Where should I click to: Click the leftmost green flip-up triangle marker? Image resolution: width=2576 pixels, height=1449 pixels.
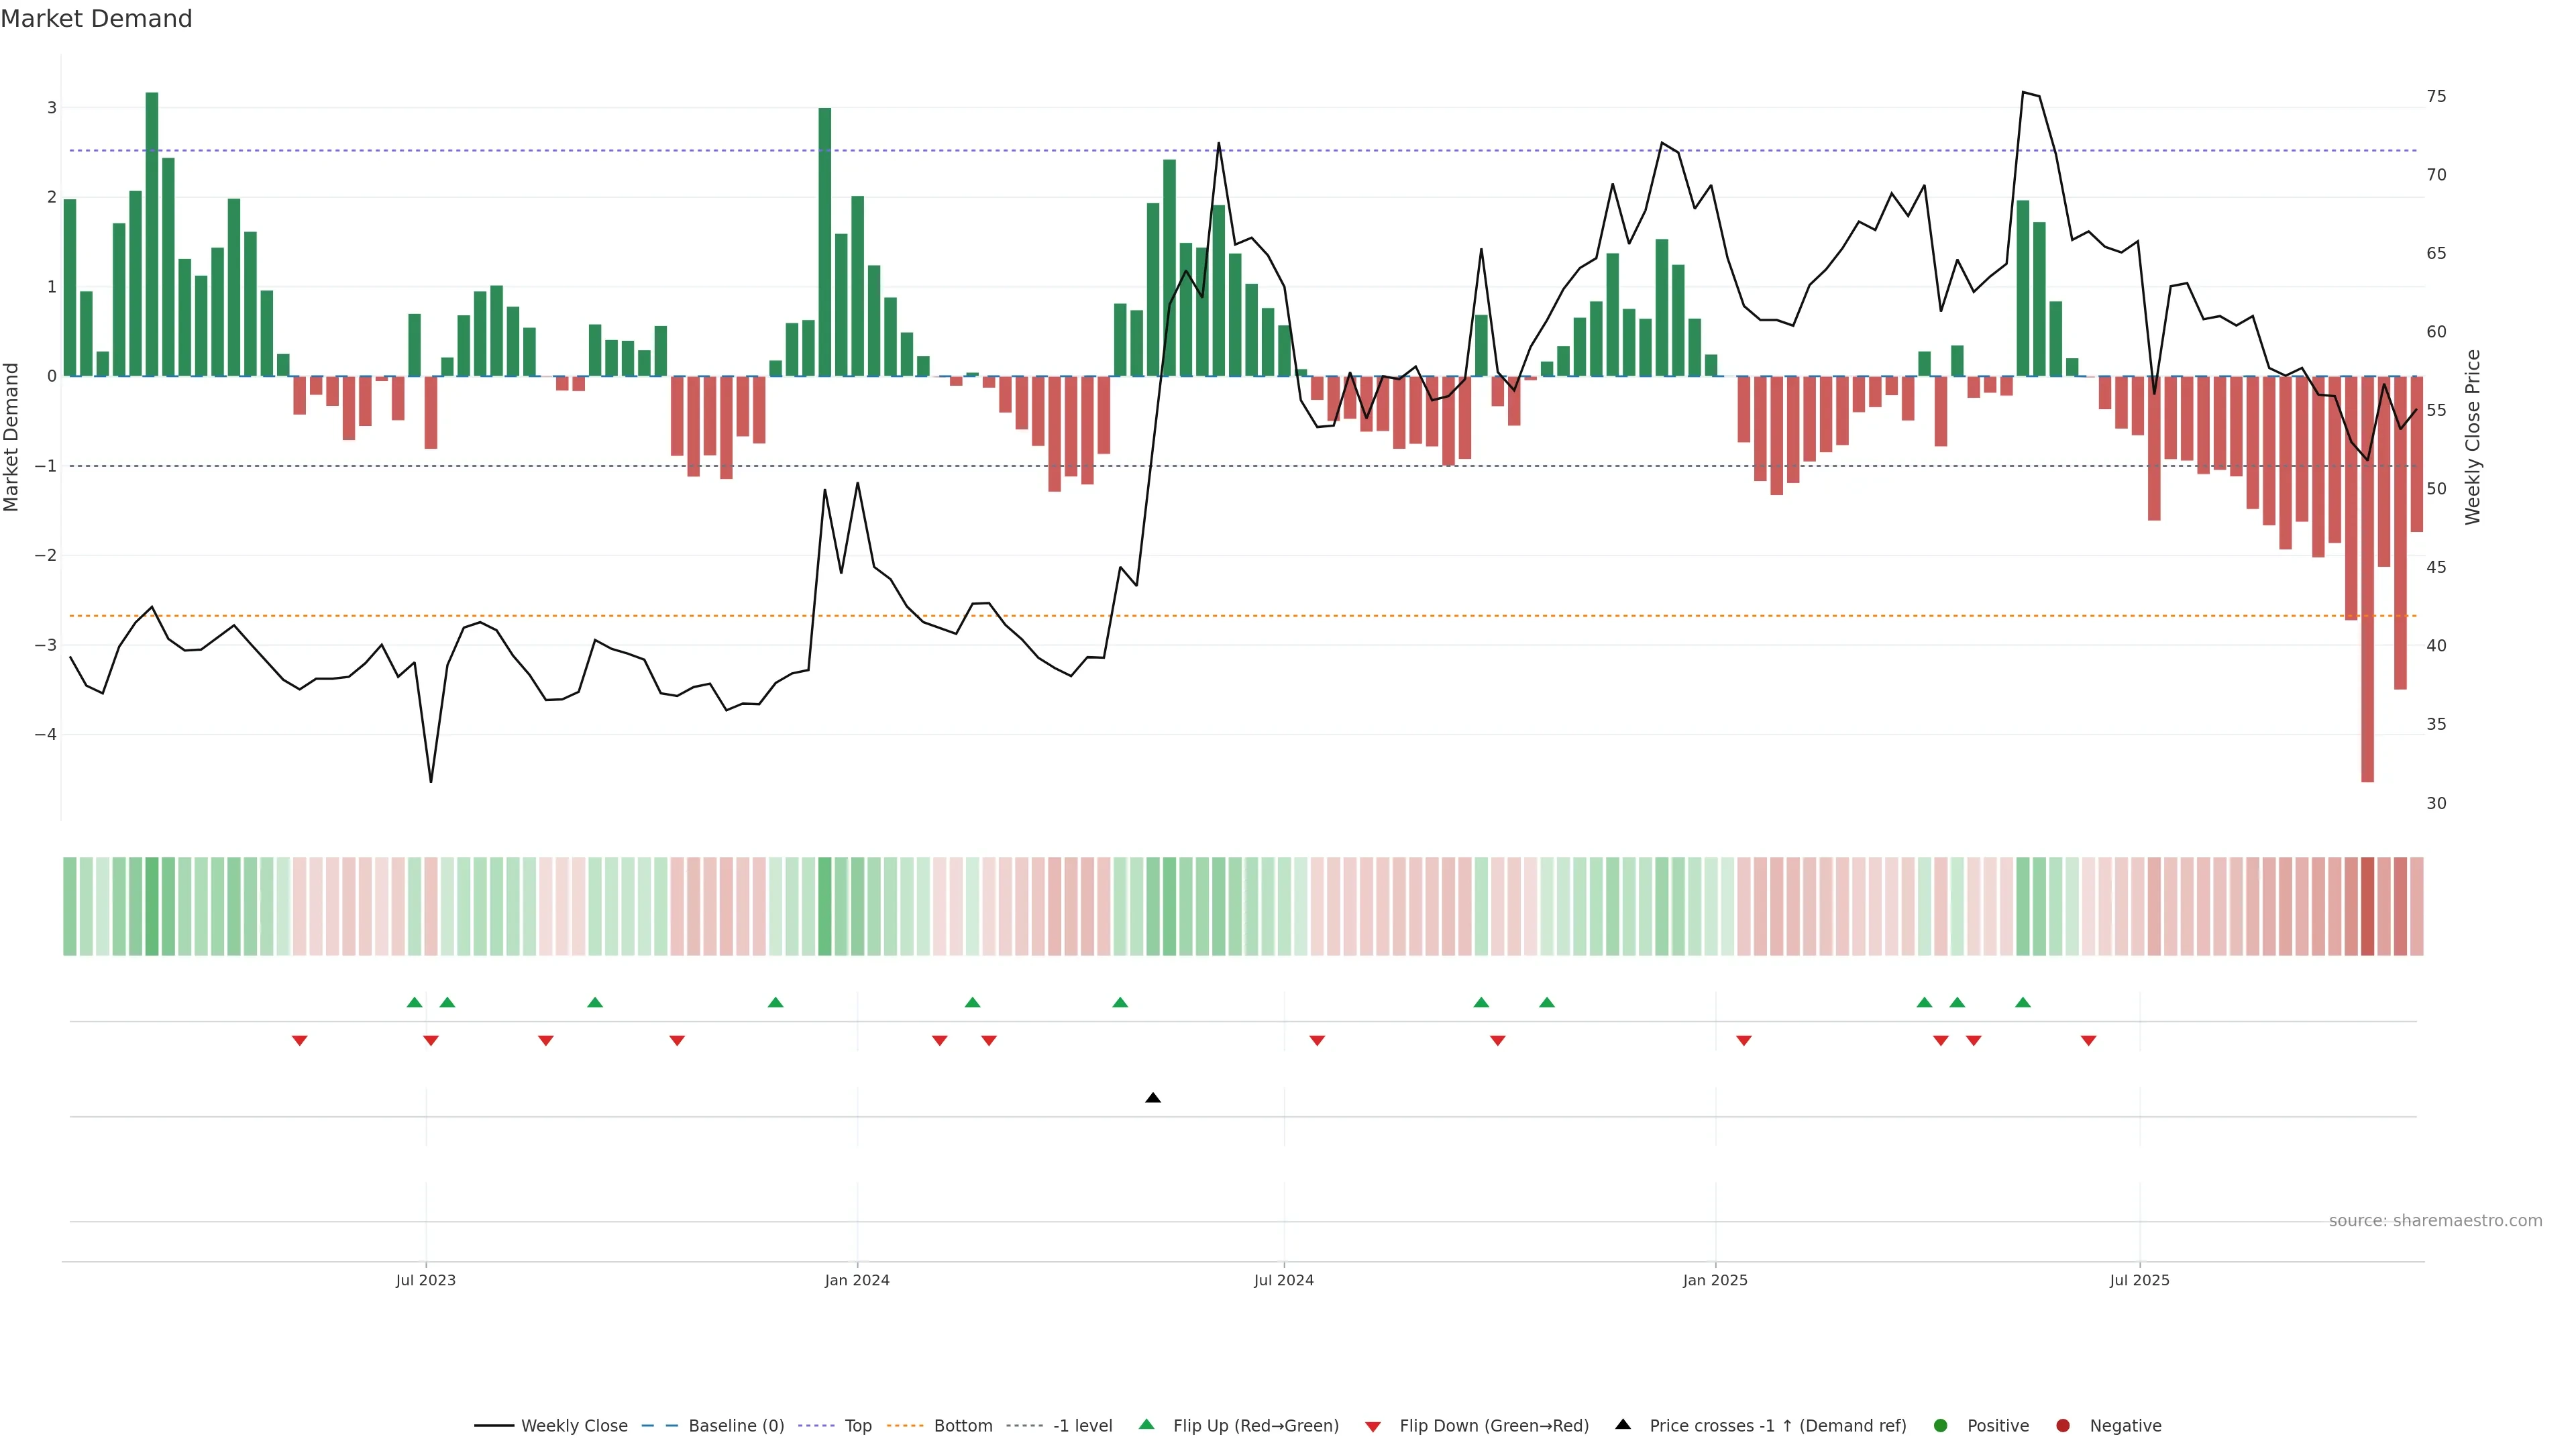pyautogui.click(x=415, y=1003)
